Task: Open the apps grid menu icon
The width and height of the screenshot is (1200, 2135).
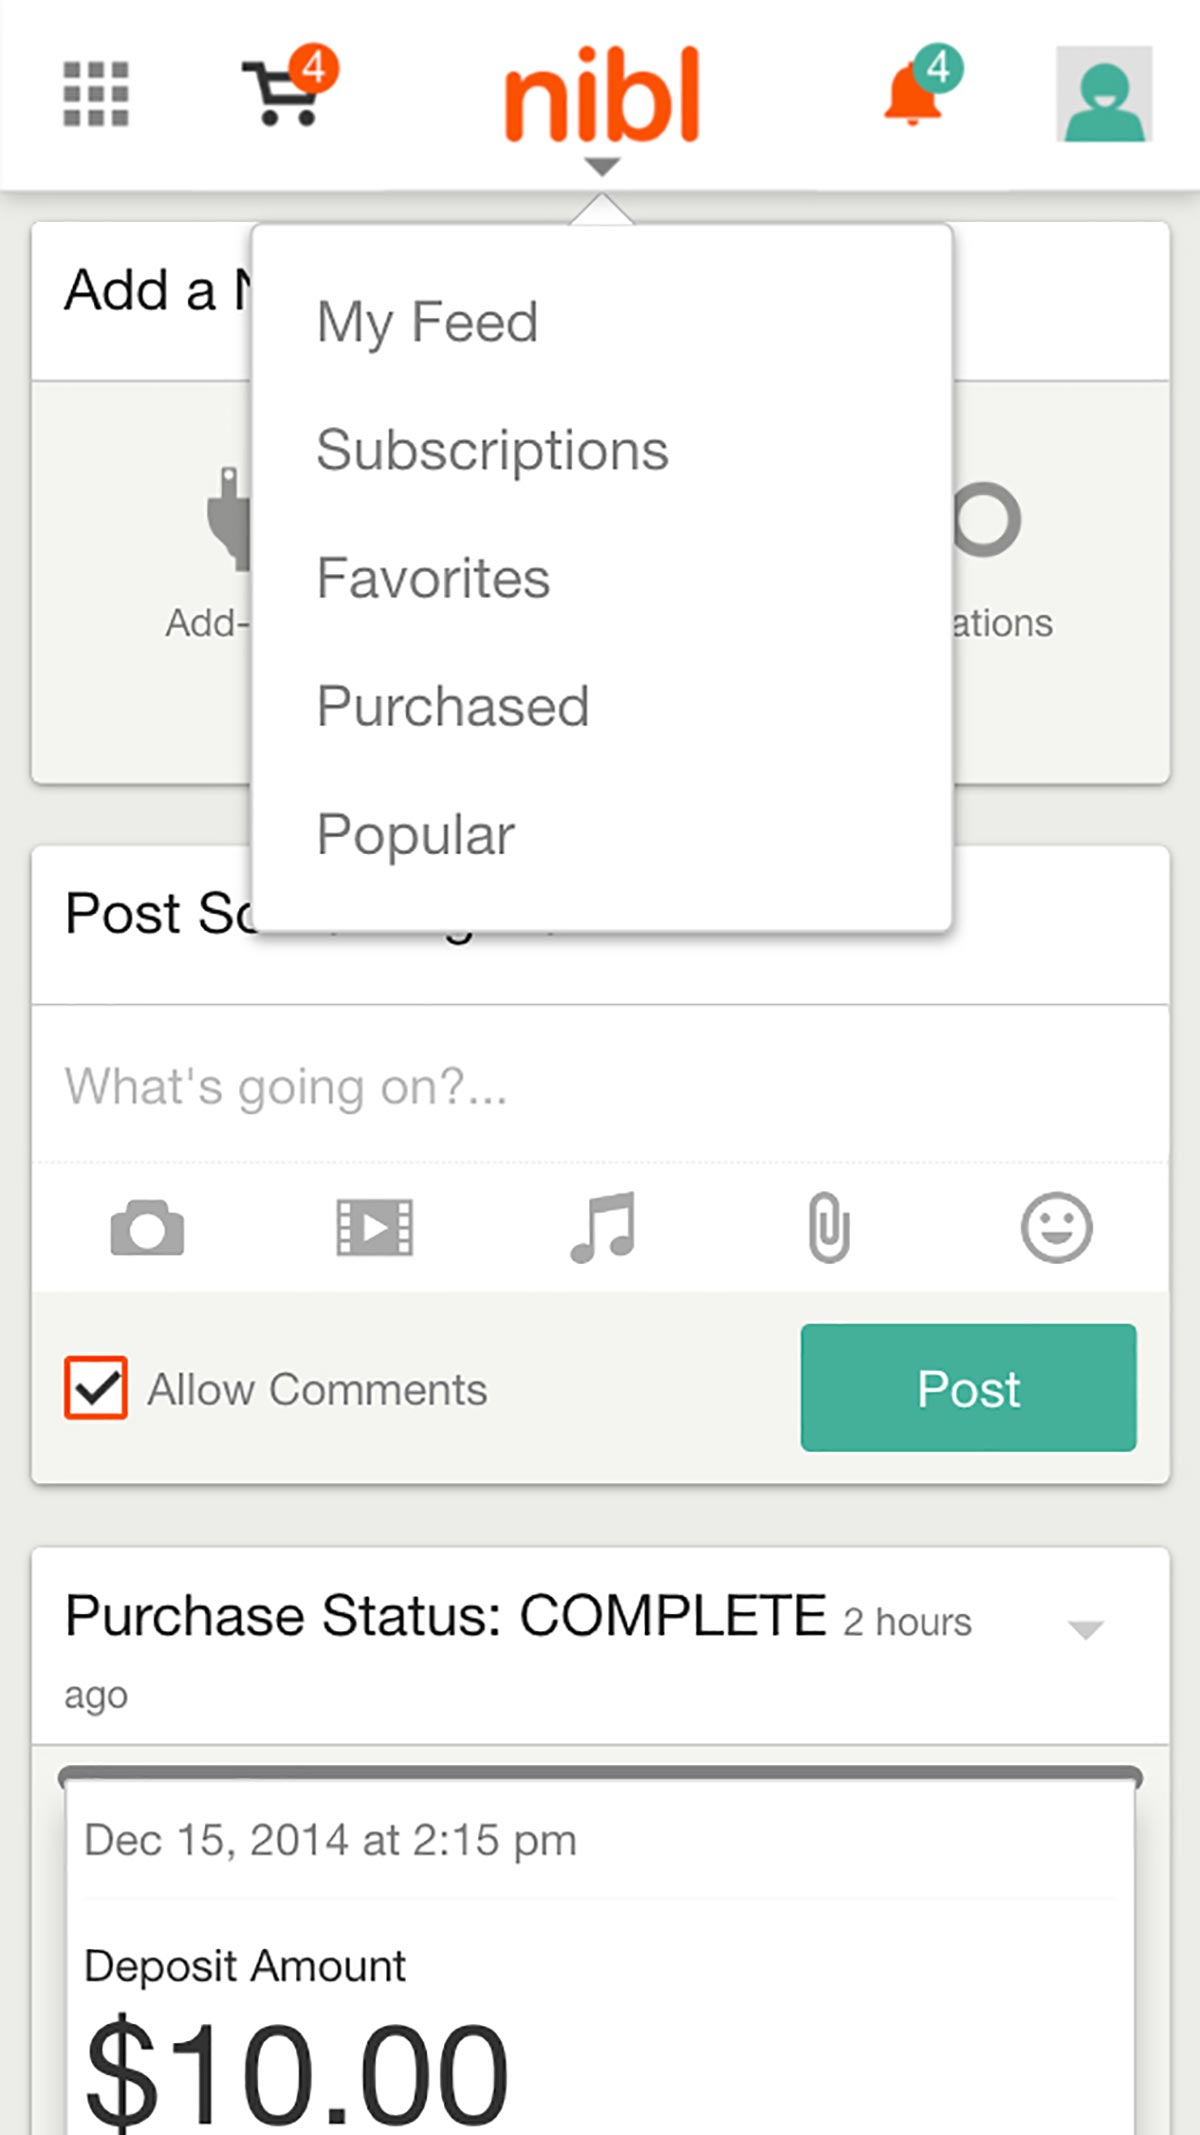Action: (96, 94)
